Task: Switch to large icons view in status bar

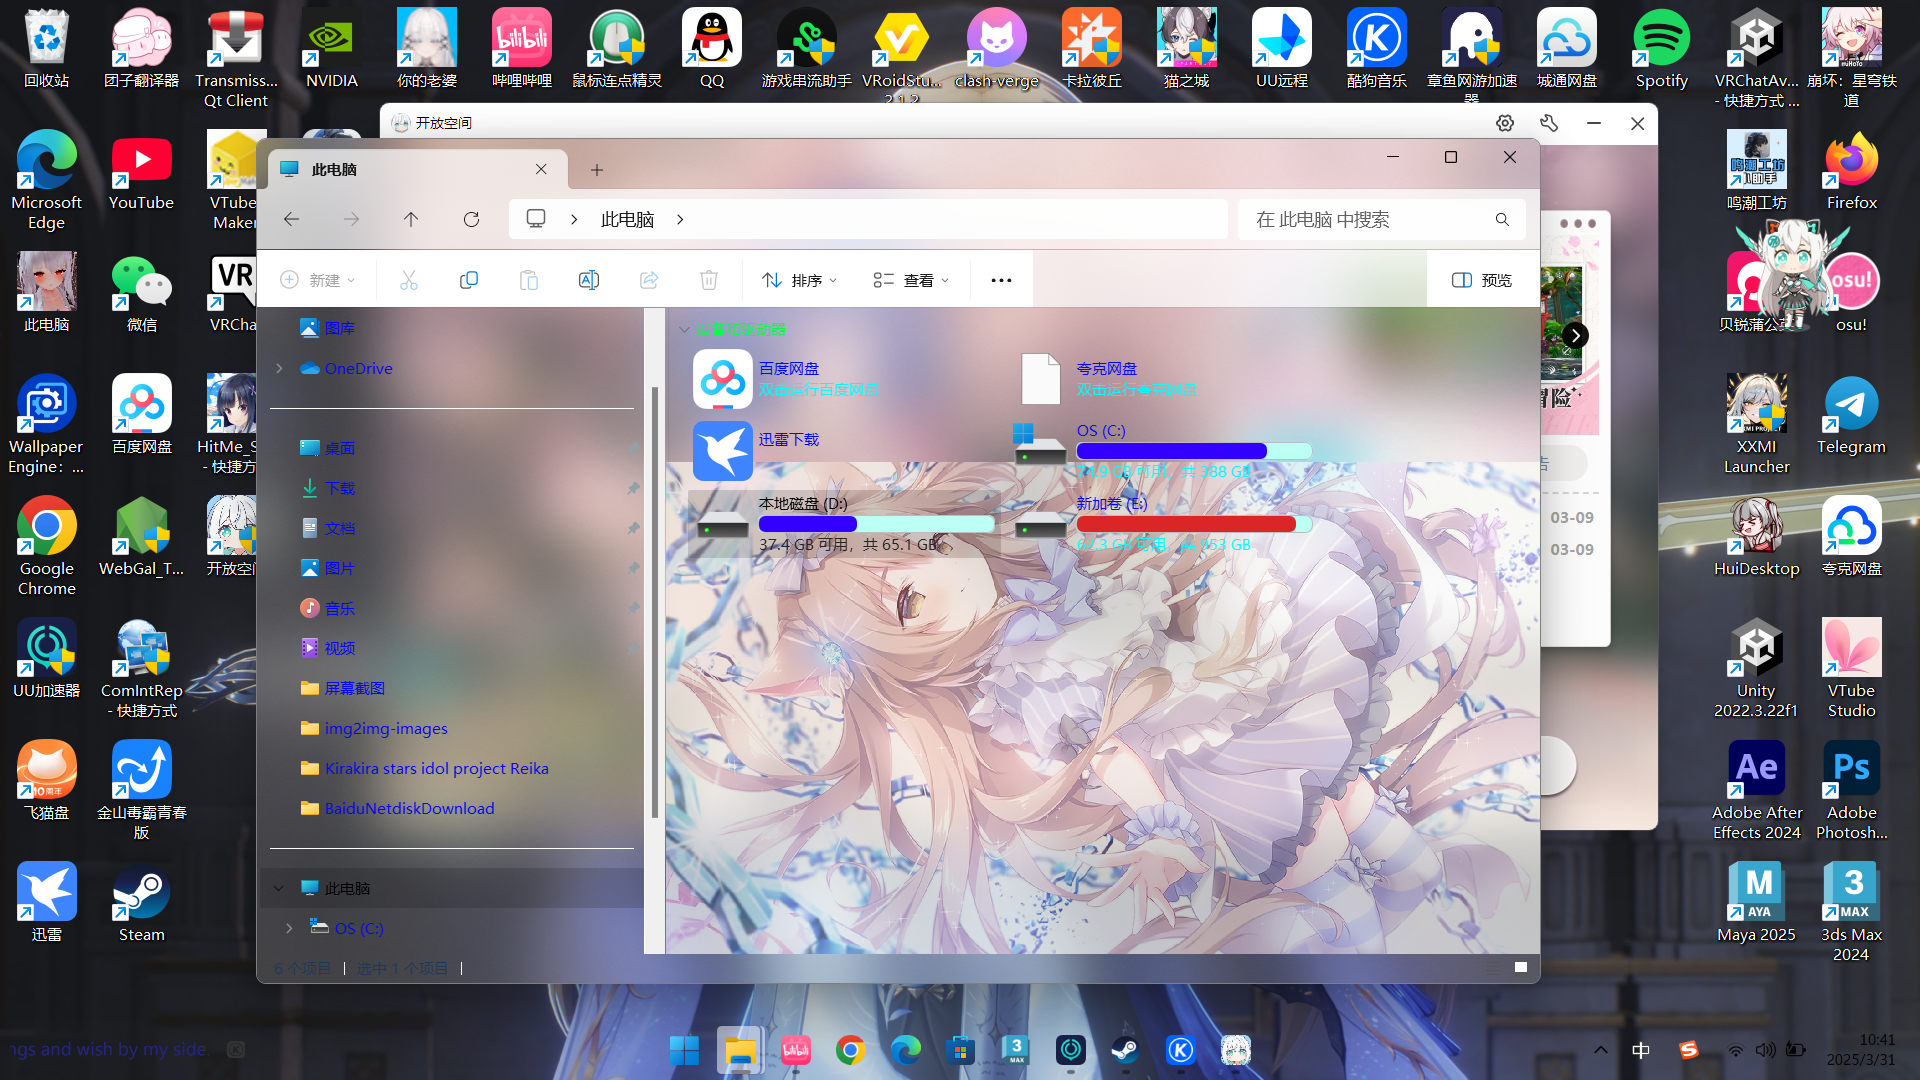Action: 1521,967
